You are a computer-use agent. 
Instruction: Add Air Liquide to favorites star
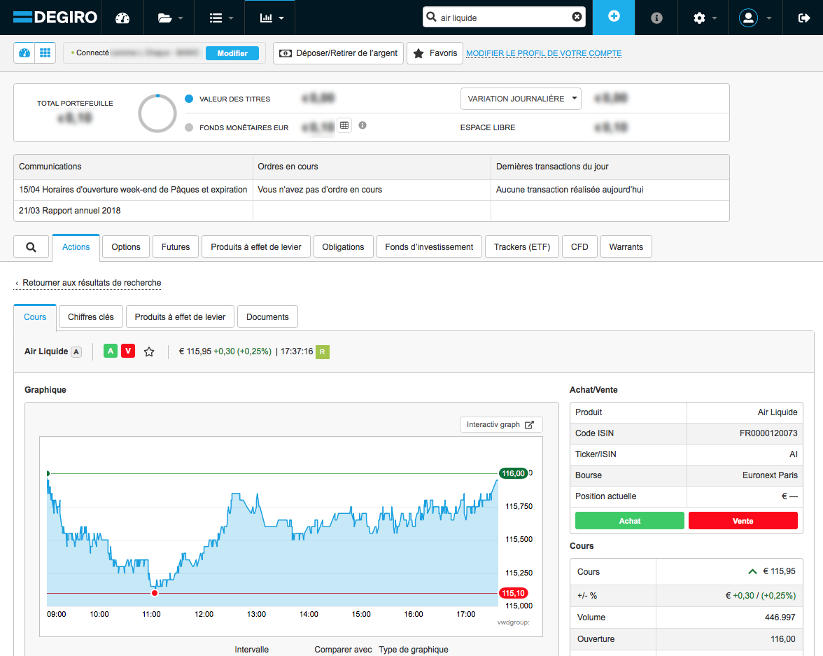pos(149,352)
